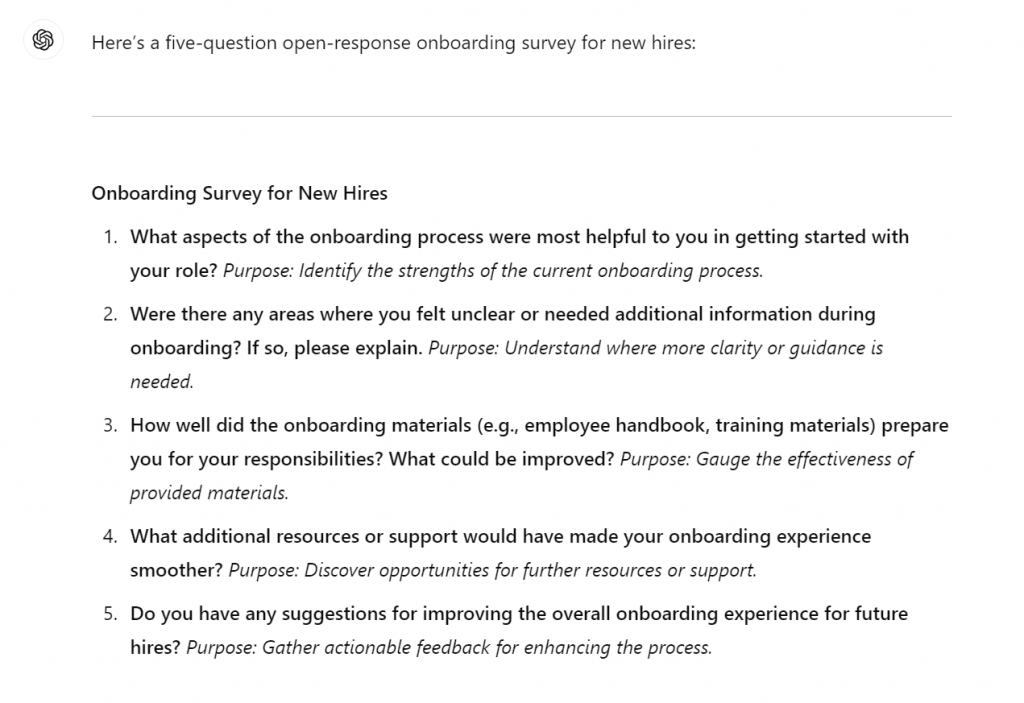Click the purpose text about actionable feedback
Viewport: 1024px width, 703px height.
(449, 647)
